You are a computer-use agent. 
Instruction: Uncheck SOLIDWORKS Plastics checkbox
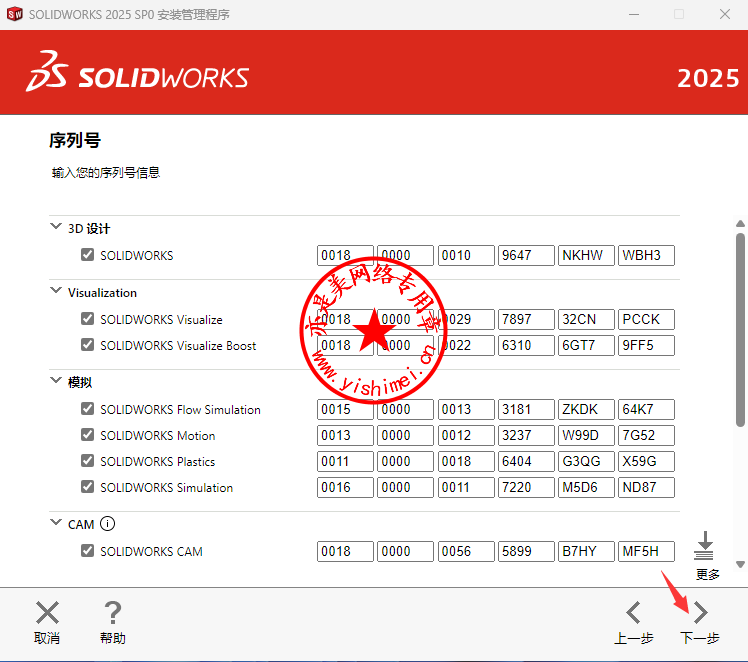(87, 461)
